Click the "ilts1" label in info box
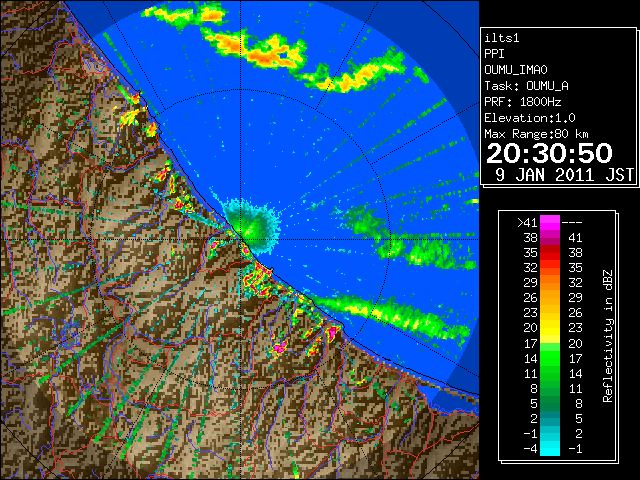640x480 pixels. pyautogui.click(x=502, y=38)
